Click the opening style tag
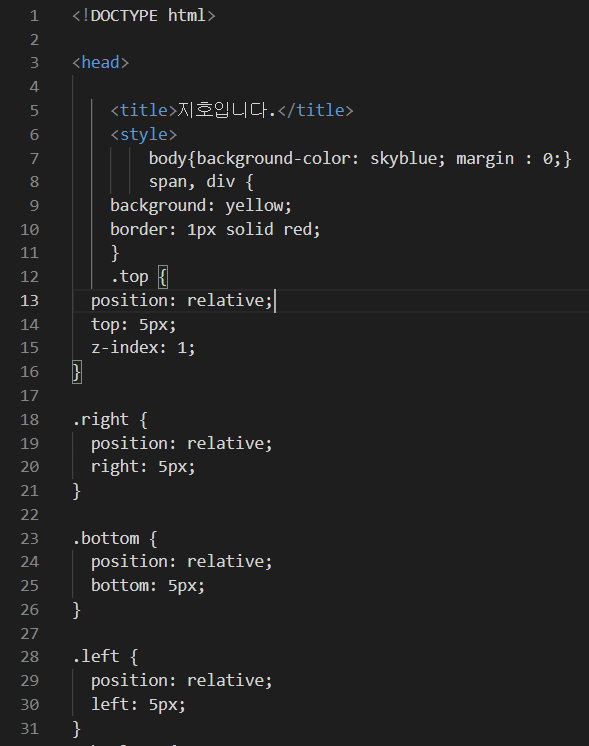This screenshot has width=589, height=746. 144,135
